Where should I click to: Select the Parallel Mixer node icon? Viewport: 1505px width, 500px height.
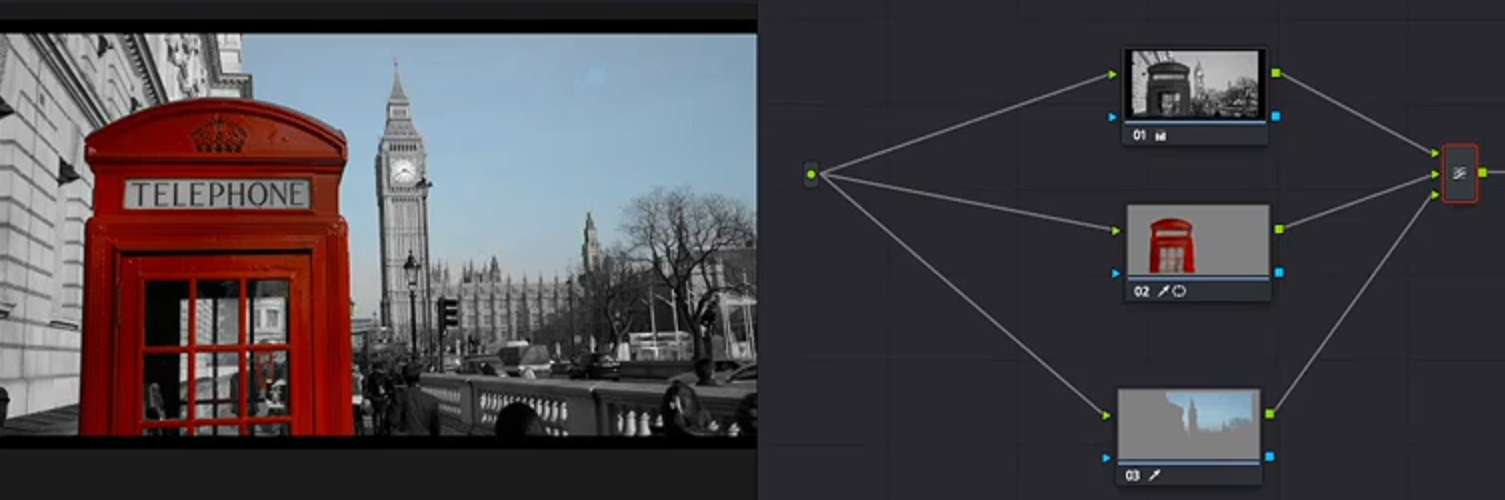1459,173
